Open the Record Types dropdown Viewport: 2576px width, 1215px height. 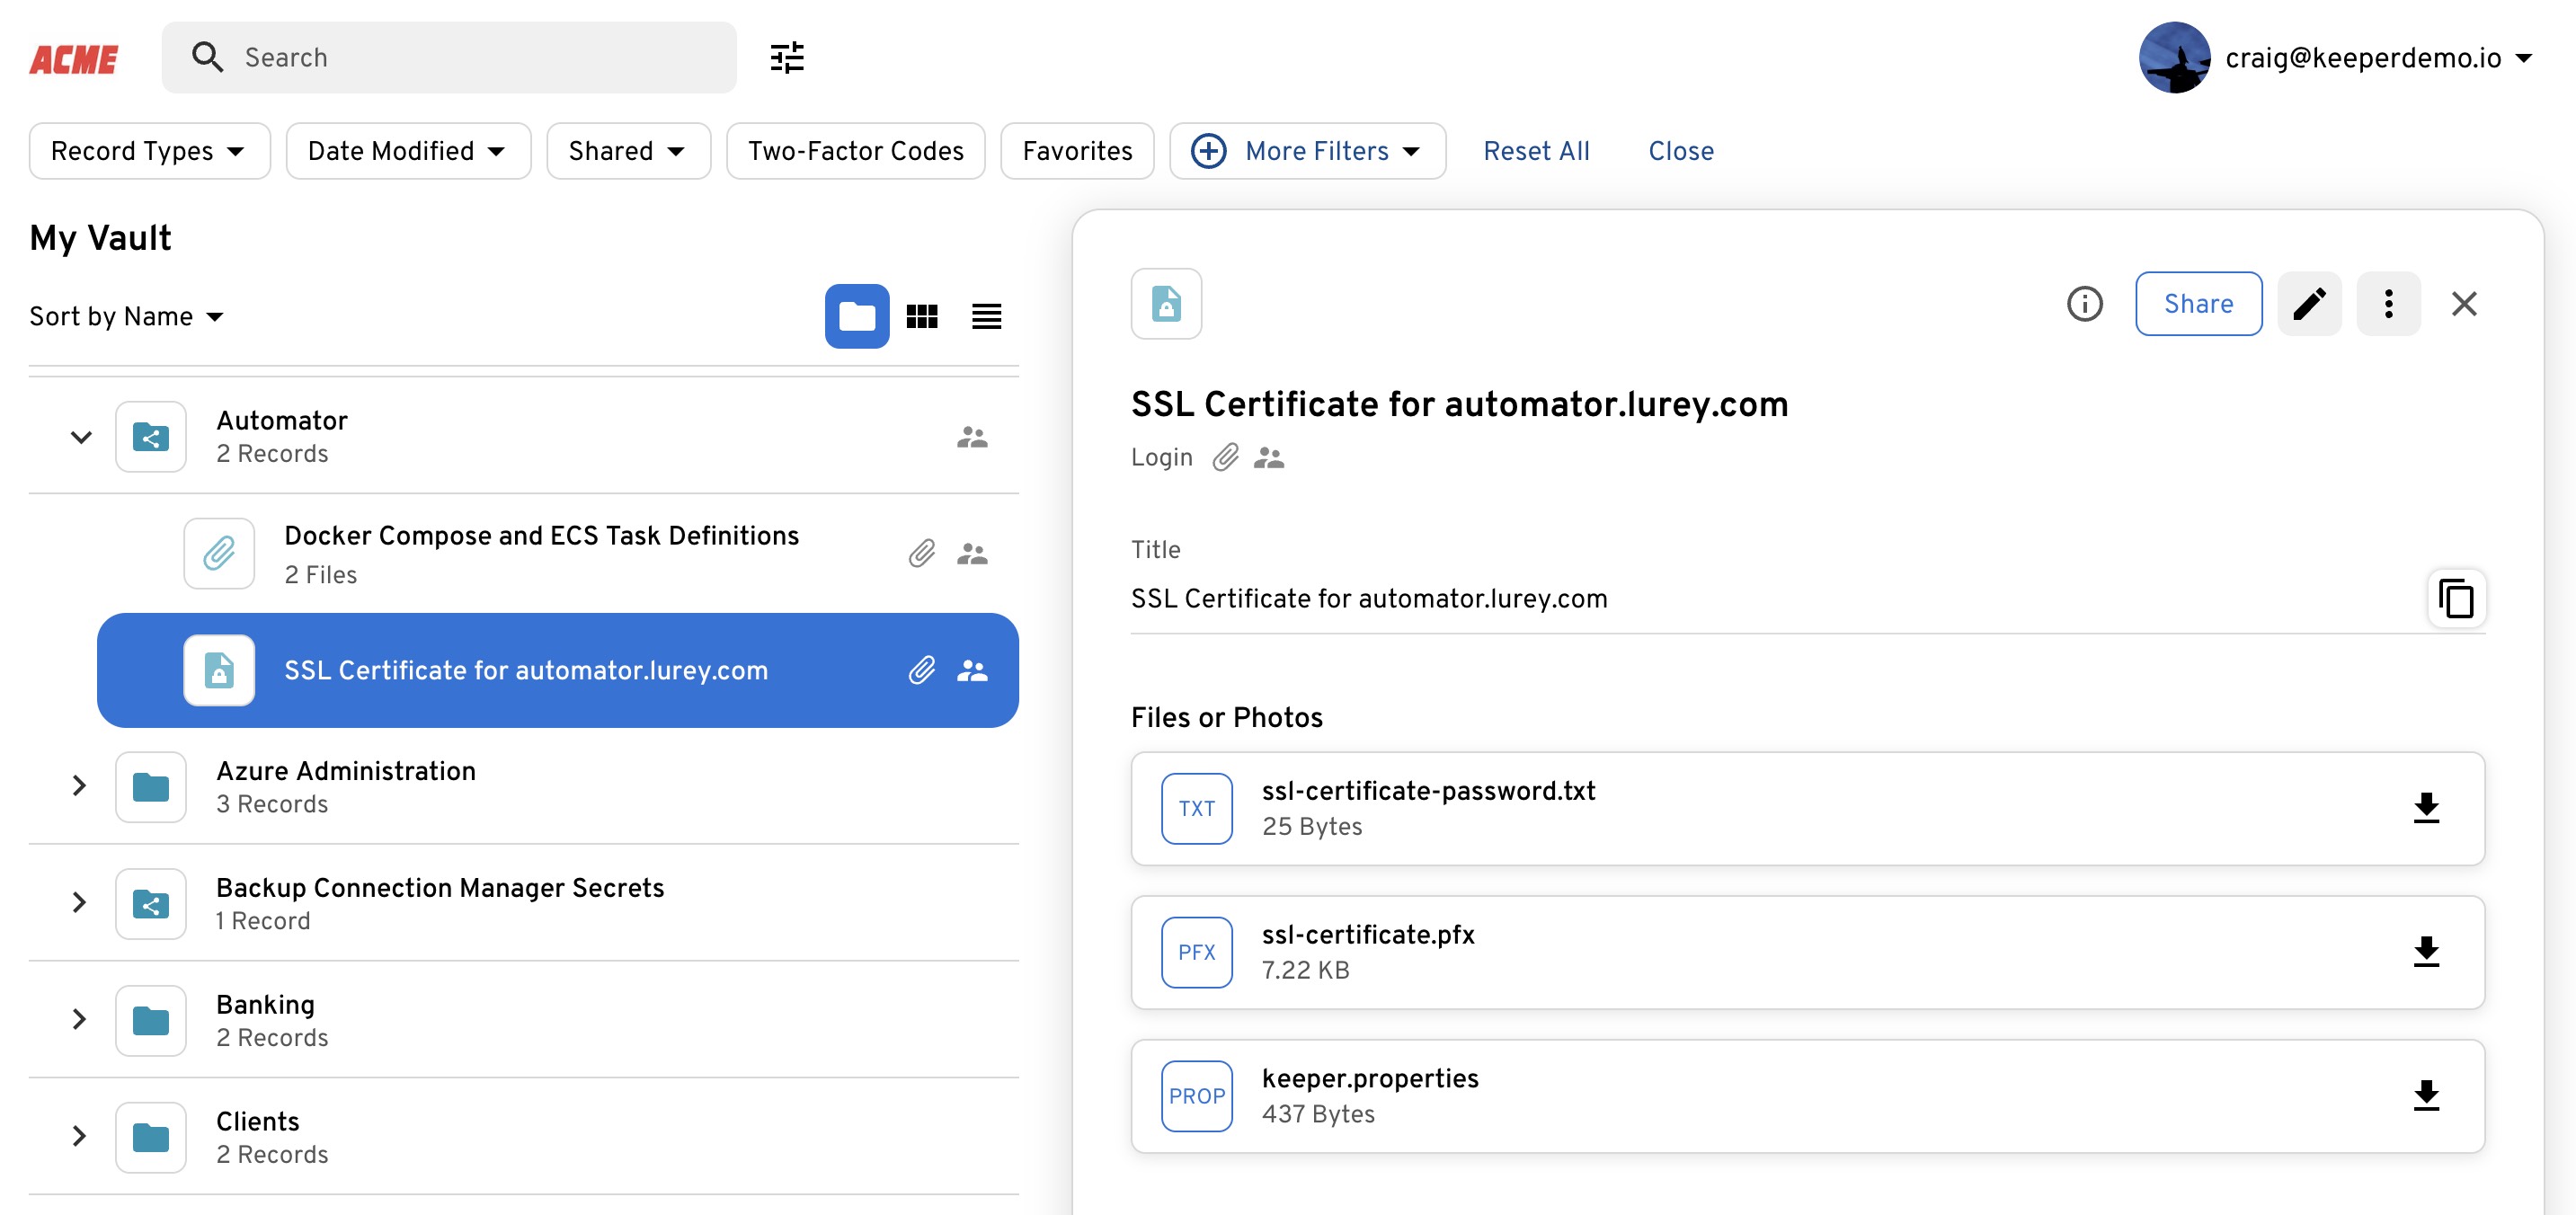[x=149, y=151]
